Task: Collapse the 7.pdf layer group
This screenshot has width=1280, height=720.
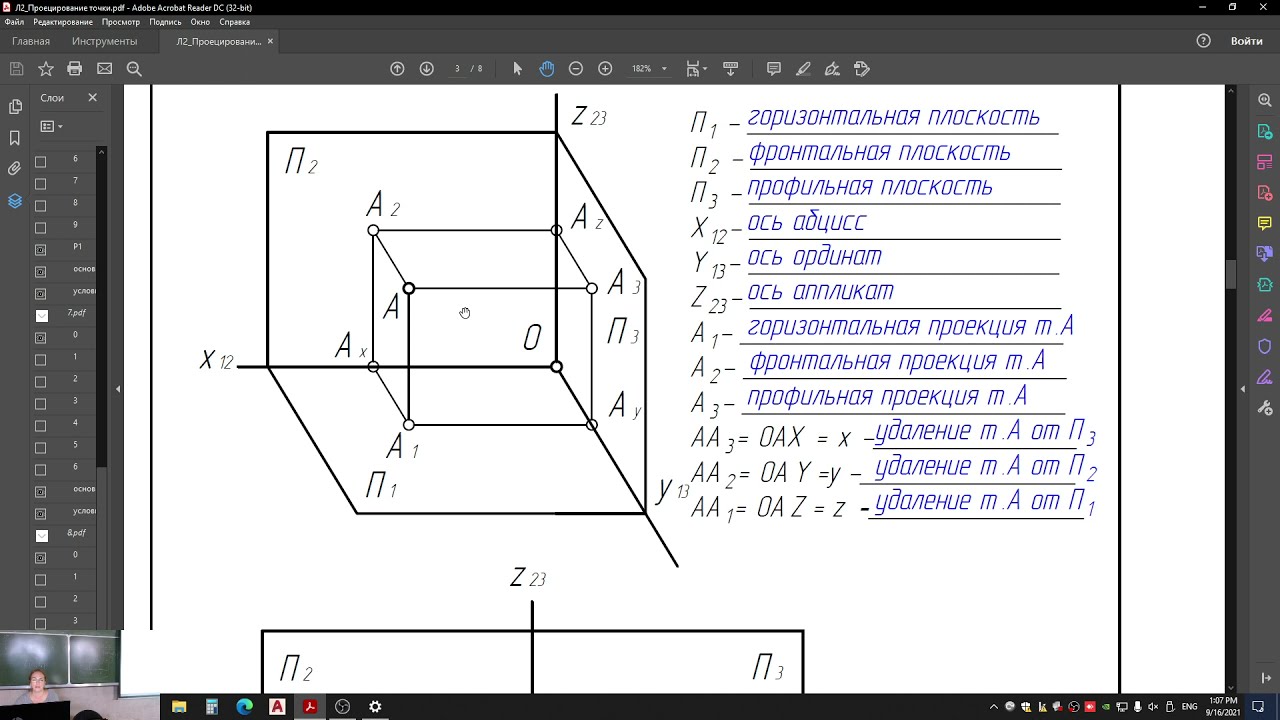Action: coord(41,316)
